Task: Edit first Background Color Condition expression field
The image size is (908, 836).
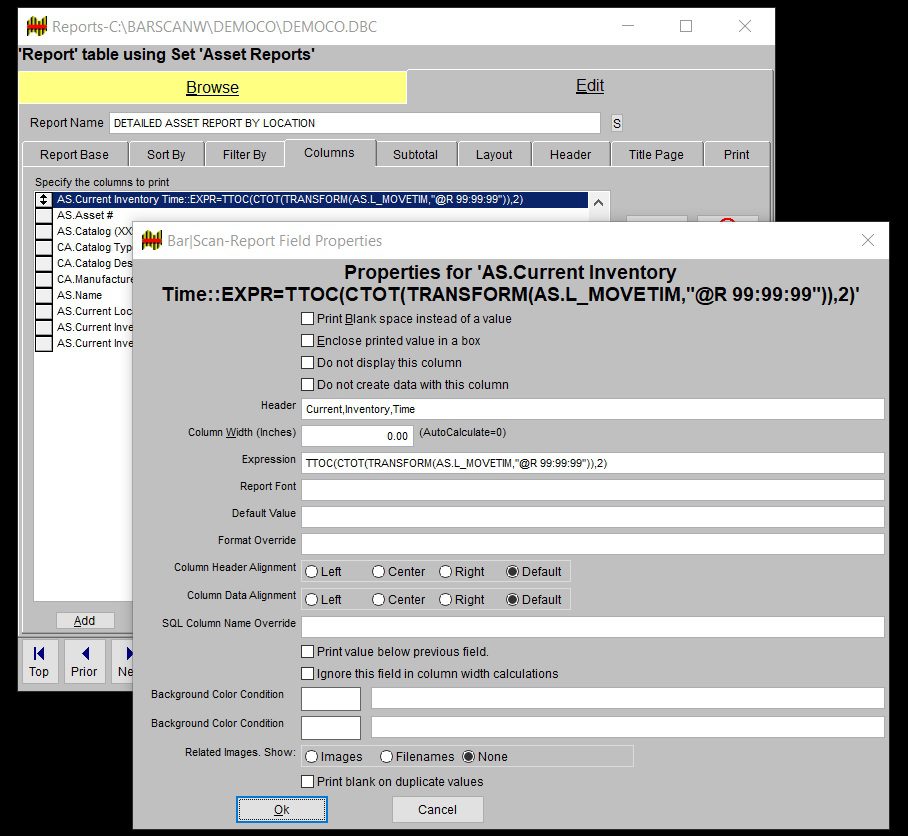Action: click(628, 698)
